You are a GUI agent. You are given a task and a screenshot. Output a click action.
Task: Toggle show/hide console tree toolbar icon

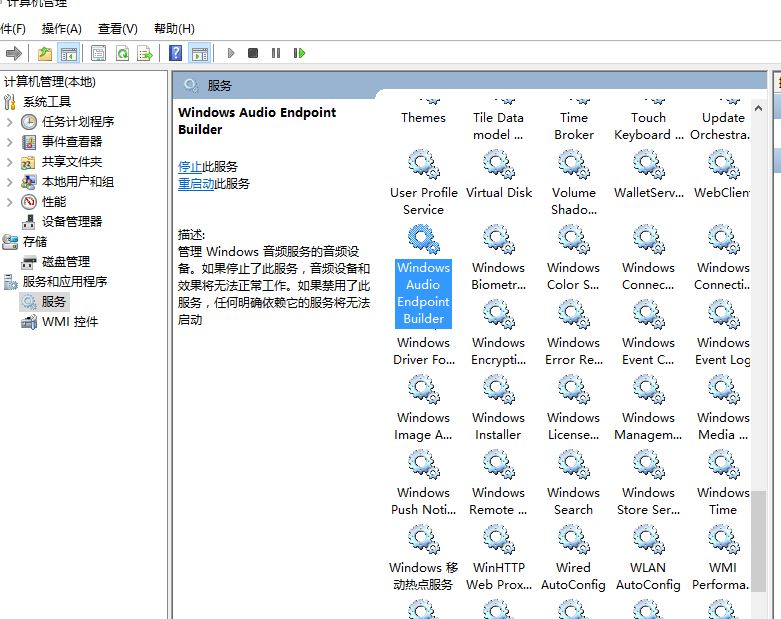69,53
